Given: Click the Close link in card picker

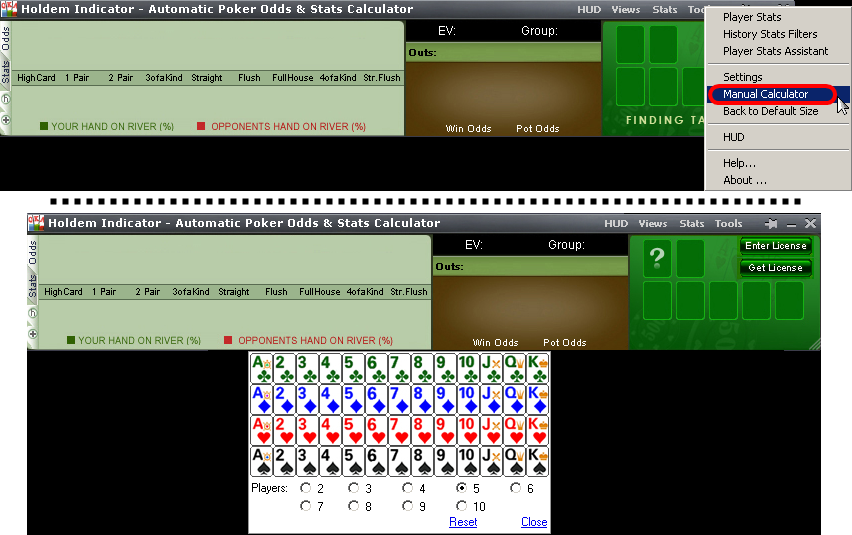Looking at the screenshot, I should point(534,522).
